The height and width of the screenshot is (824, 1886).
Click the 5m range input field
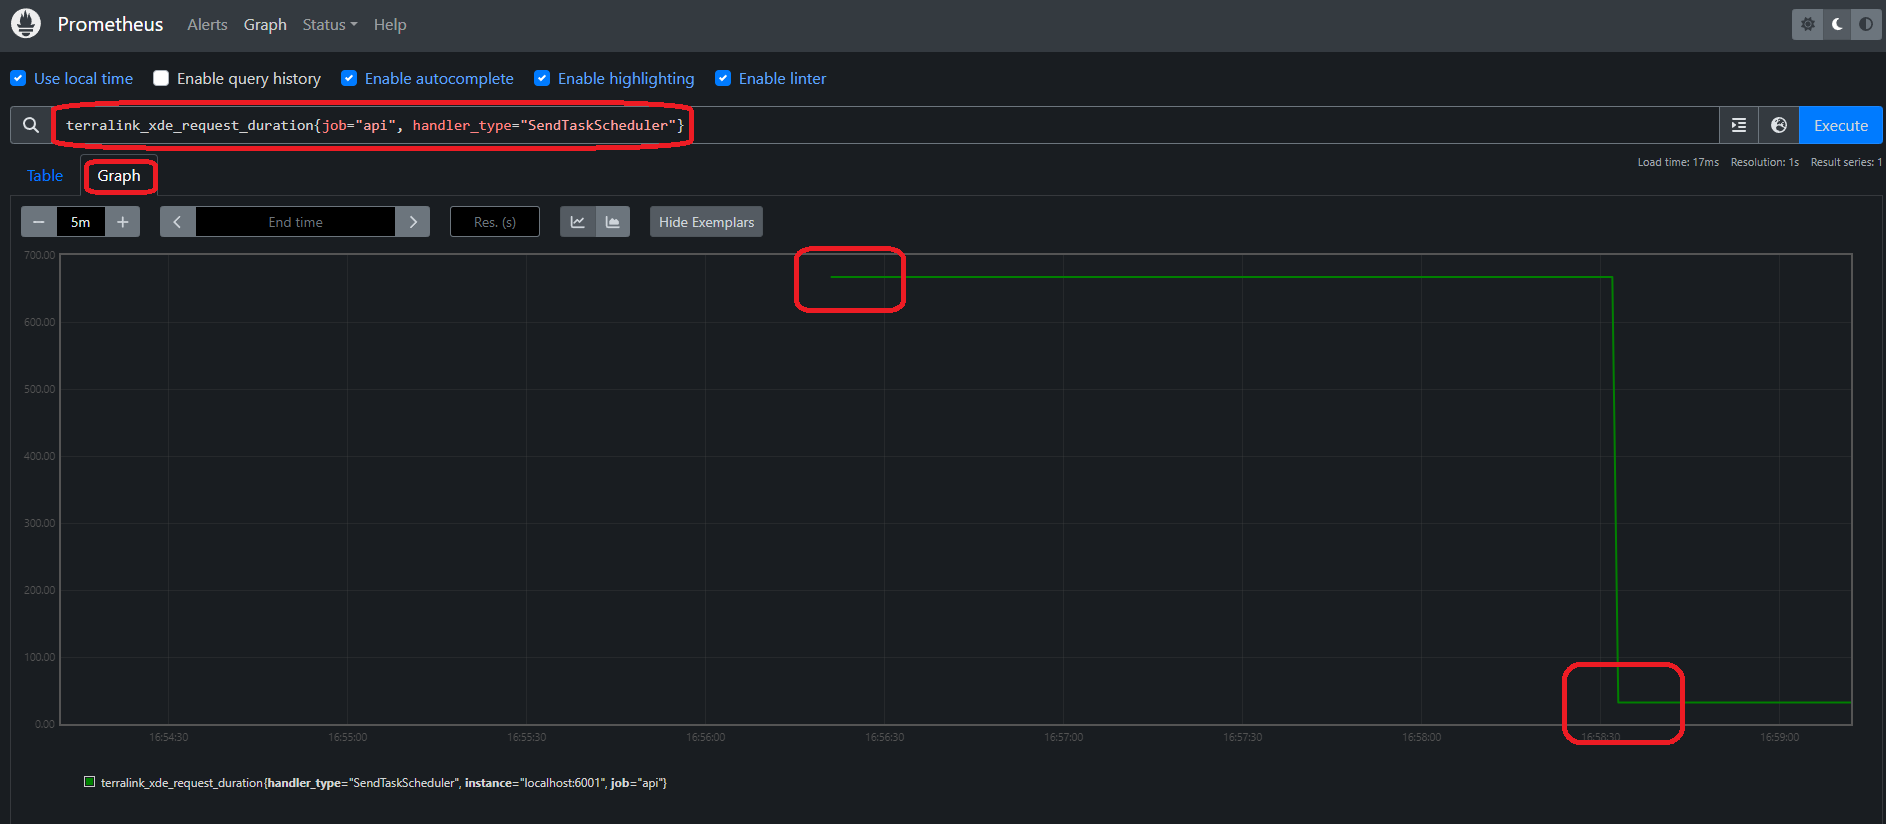pyautogui.click(x=81, y=222)
